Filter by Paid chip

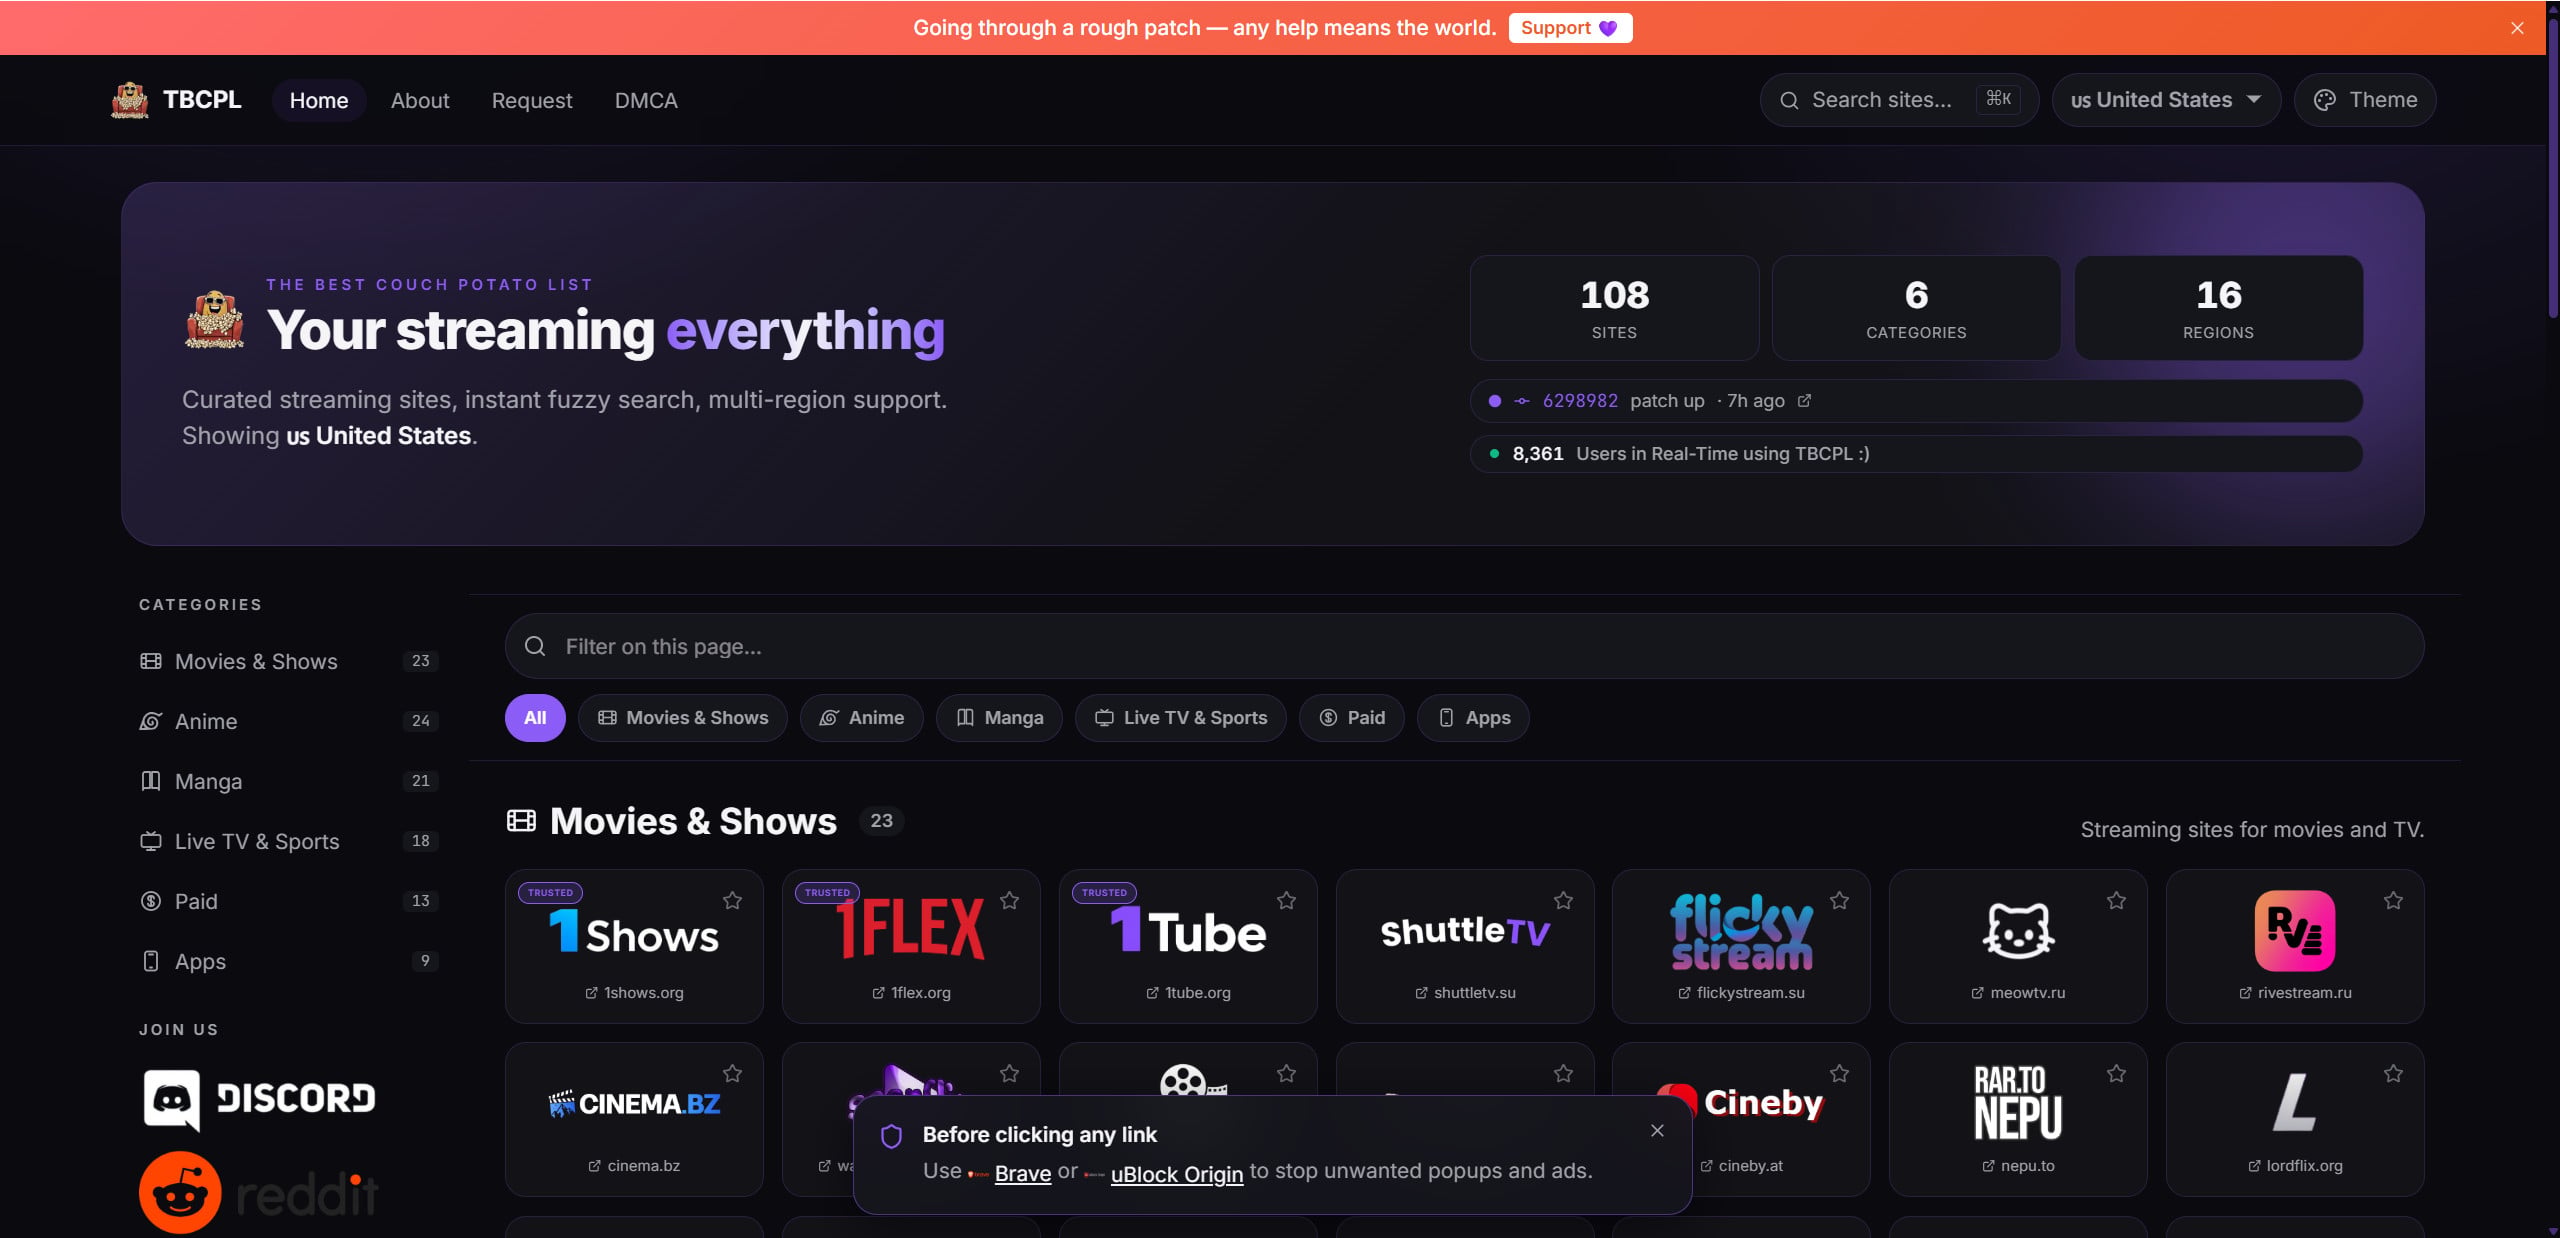[1352, 718]
